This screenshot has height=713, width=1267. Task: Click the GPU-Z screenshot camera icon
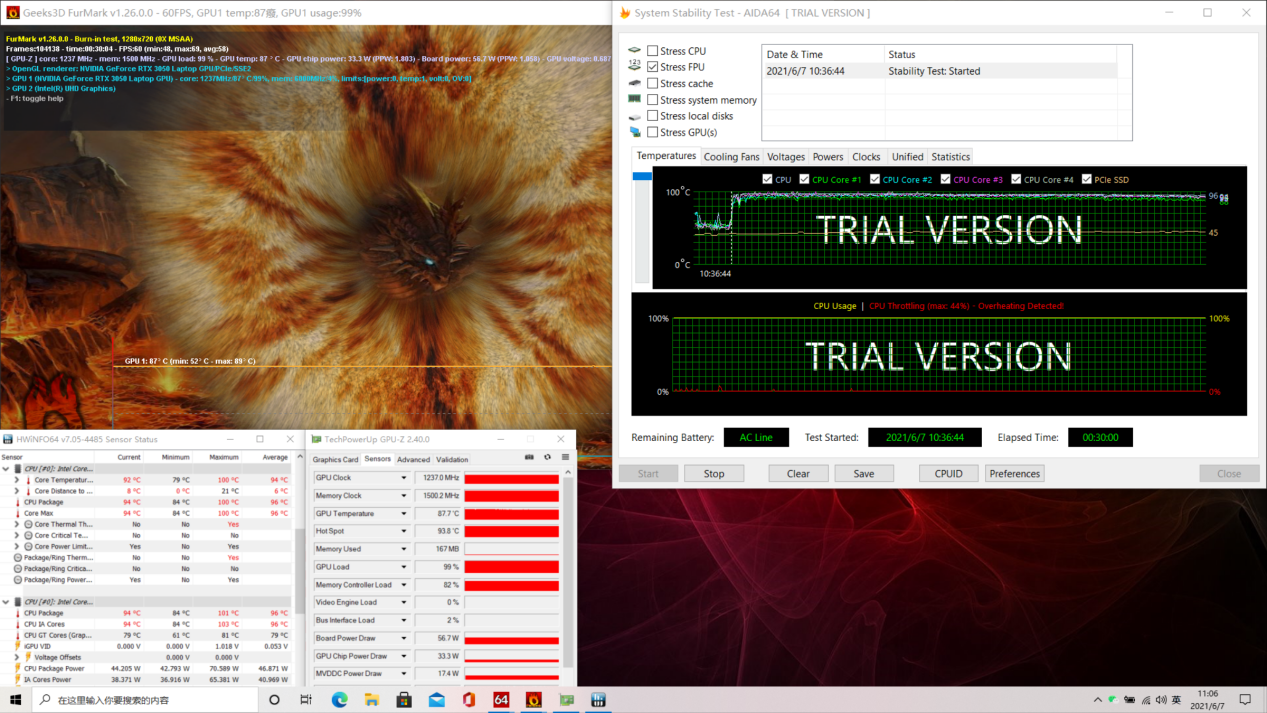click(x=529, y=458)
